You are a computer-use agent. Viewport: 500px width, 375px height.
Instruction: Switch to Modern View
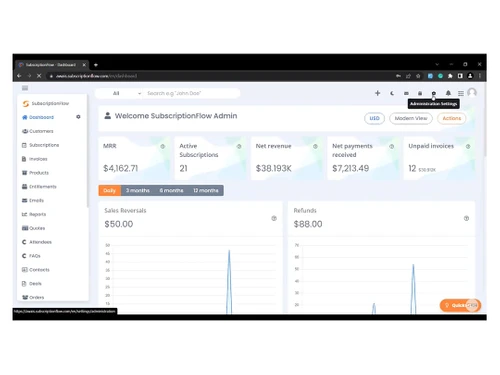click(x=411, y=118)
